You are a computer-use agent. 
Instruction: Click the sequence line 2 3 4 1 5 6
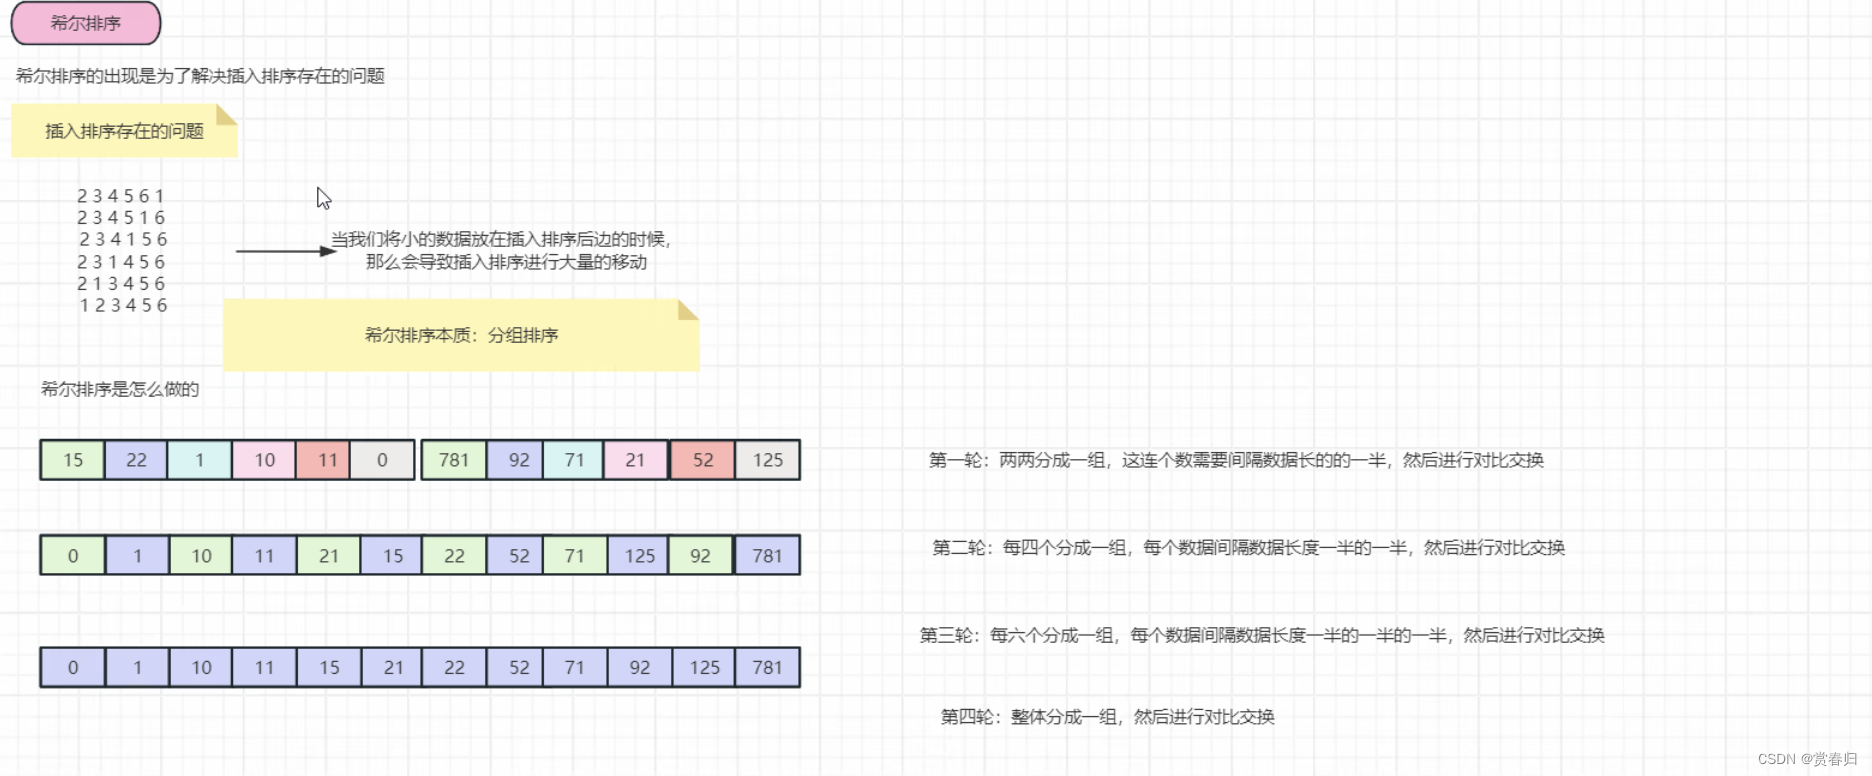[123, 240]
